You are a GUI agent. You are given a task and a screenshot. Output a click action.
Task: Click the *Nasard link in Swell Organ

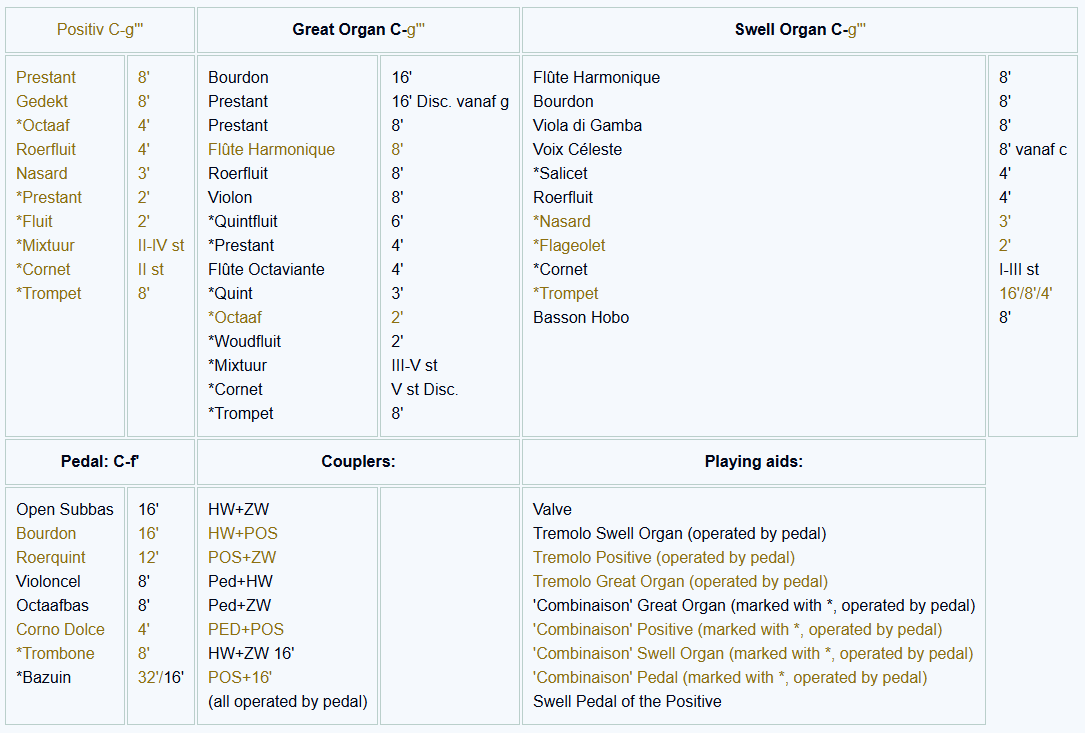[562, 221]
